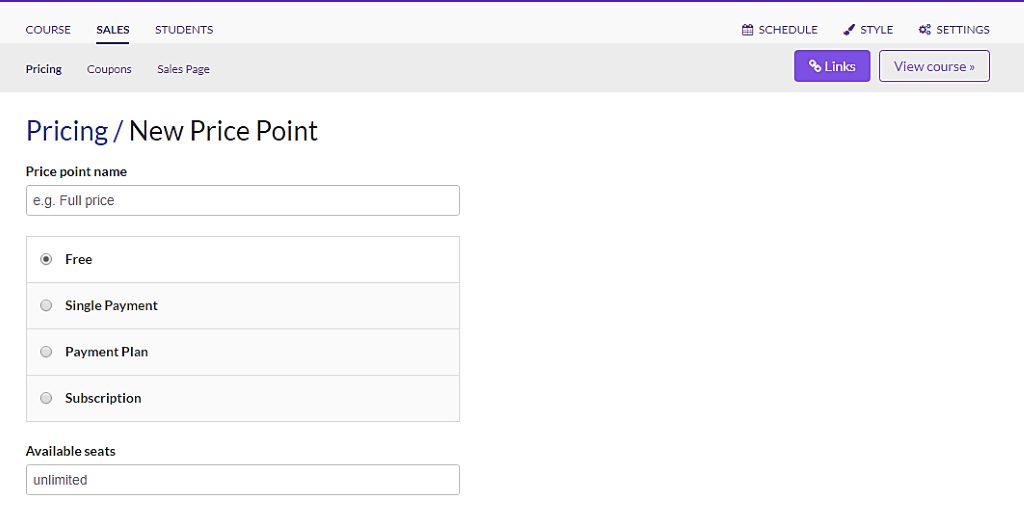Viewport: 1024px width, 505px height.
Task: Select the Payment Plan radio button
Action: click(x=46, y=351)
